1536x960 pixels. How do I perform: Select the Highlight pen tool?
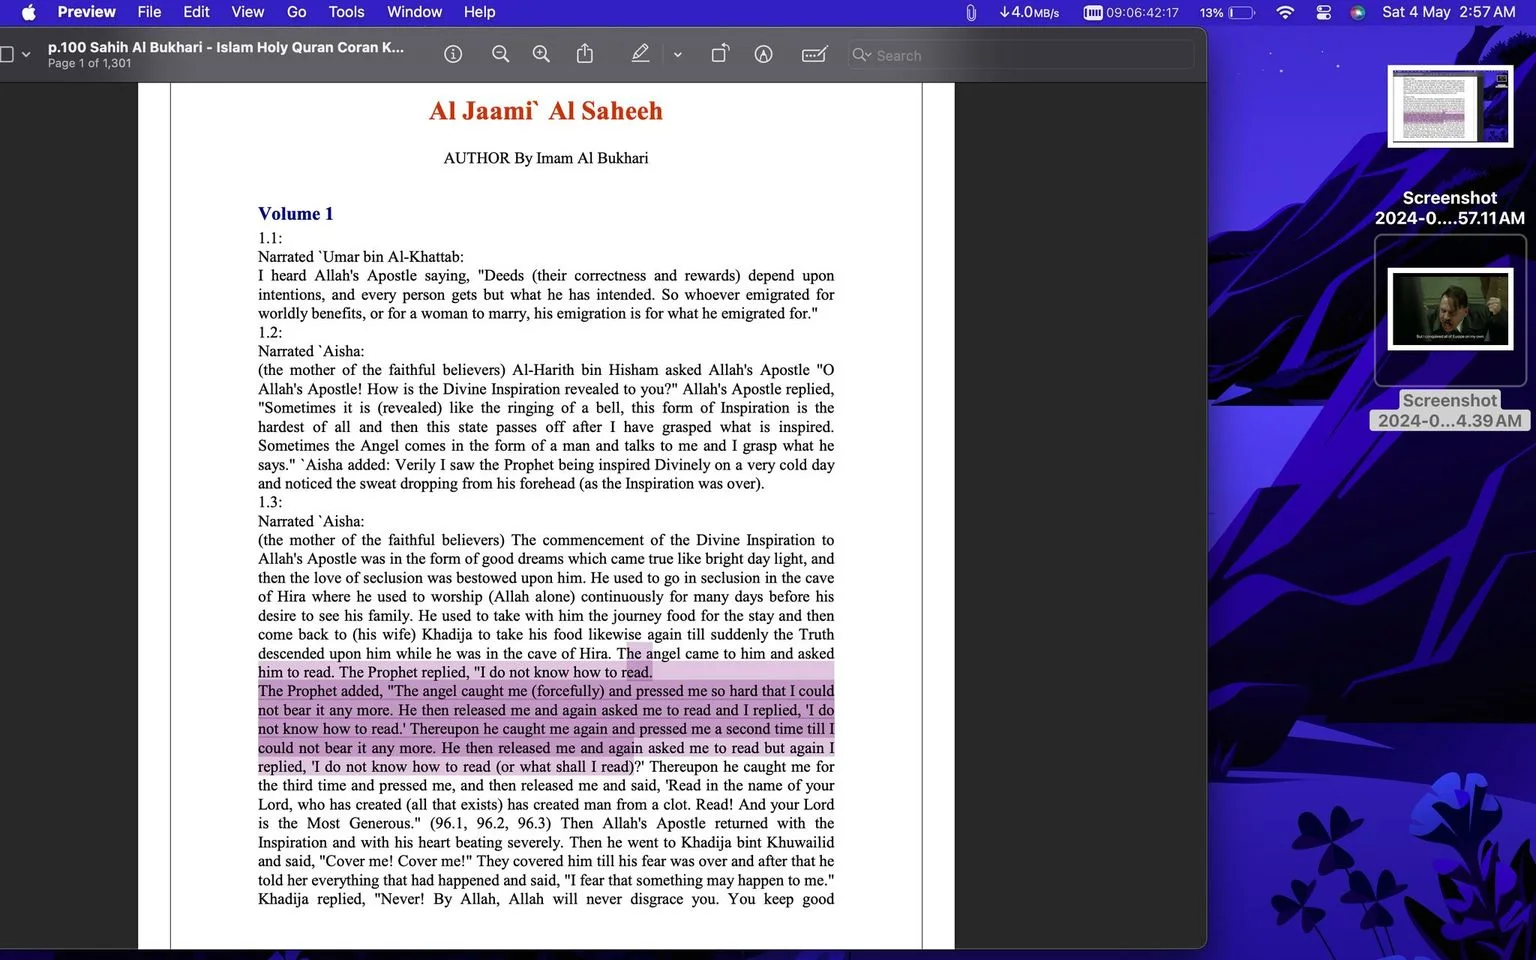(x=640, y=54)
